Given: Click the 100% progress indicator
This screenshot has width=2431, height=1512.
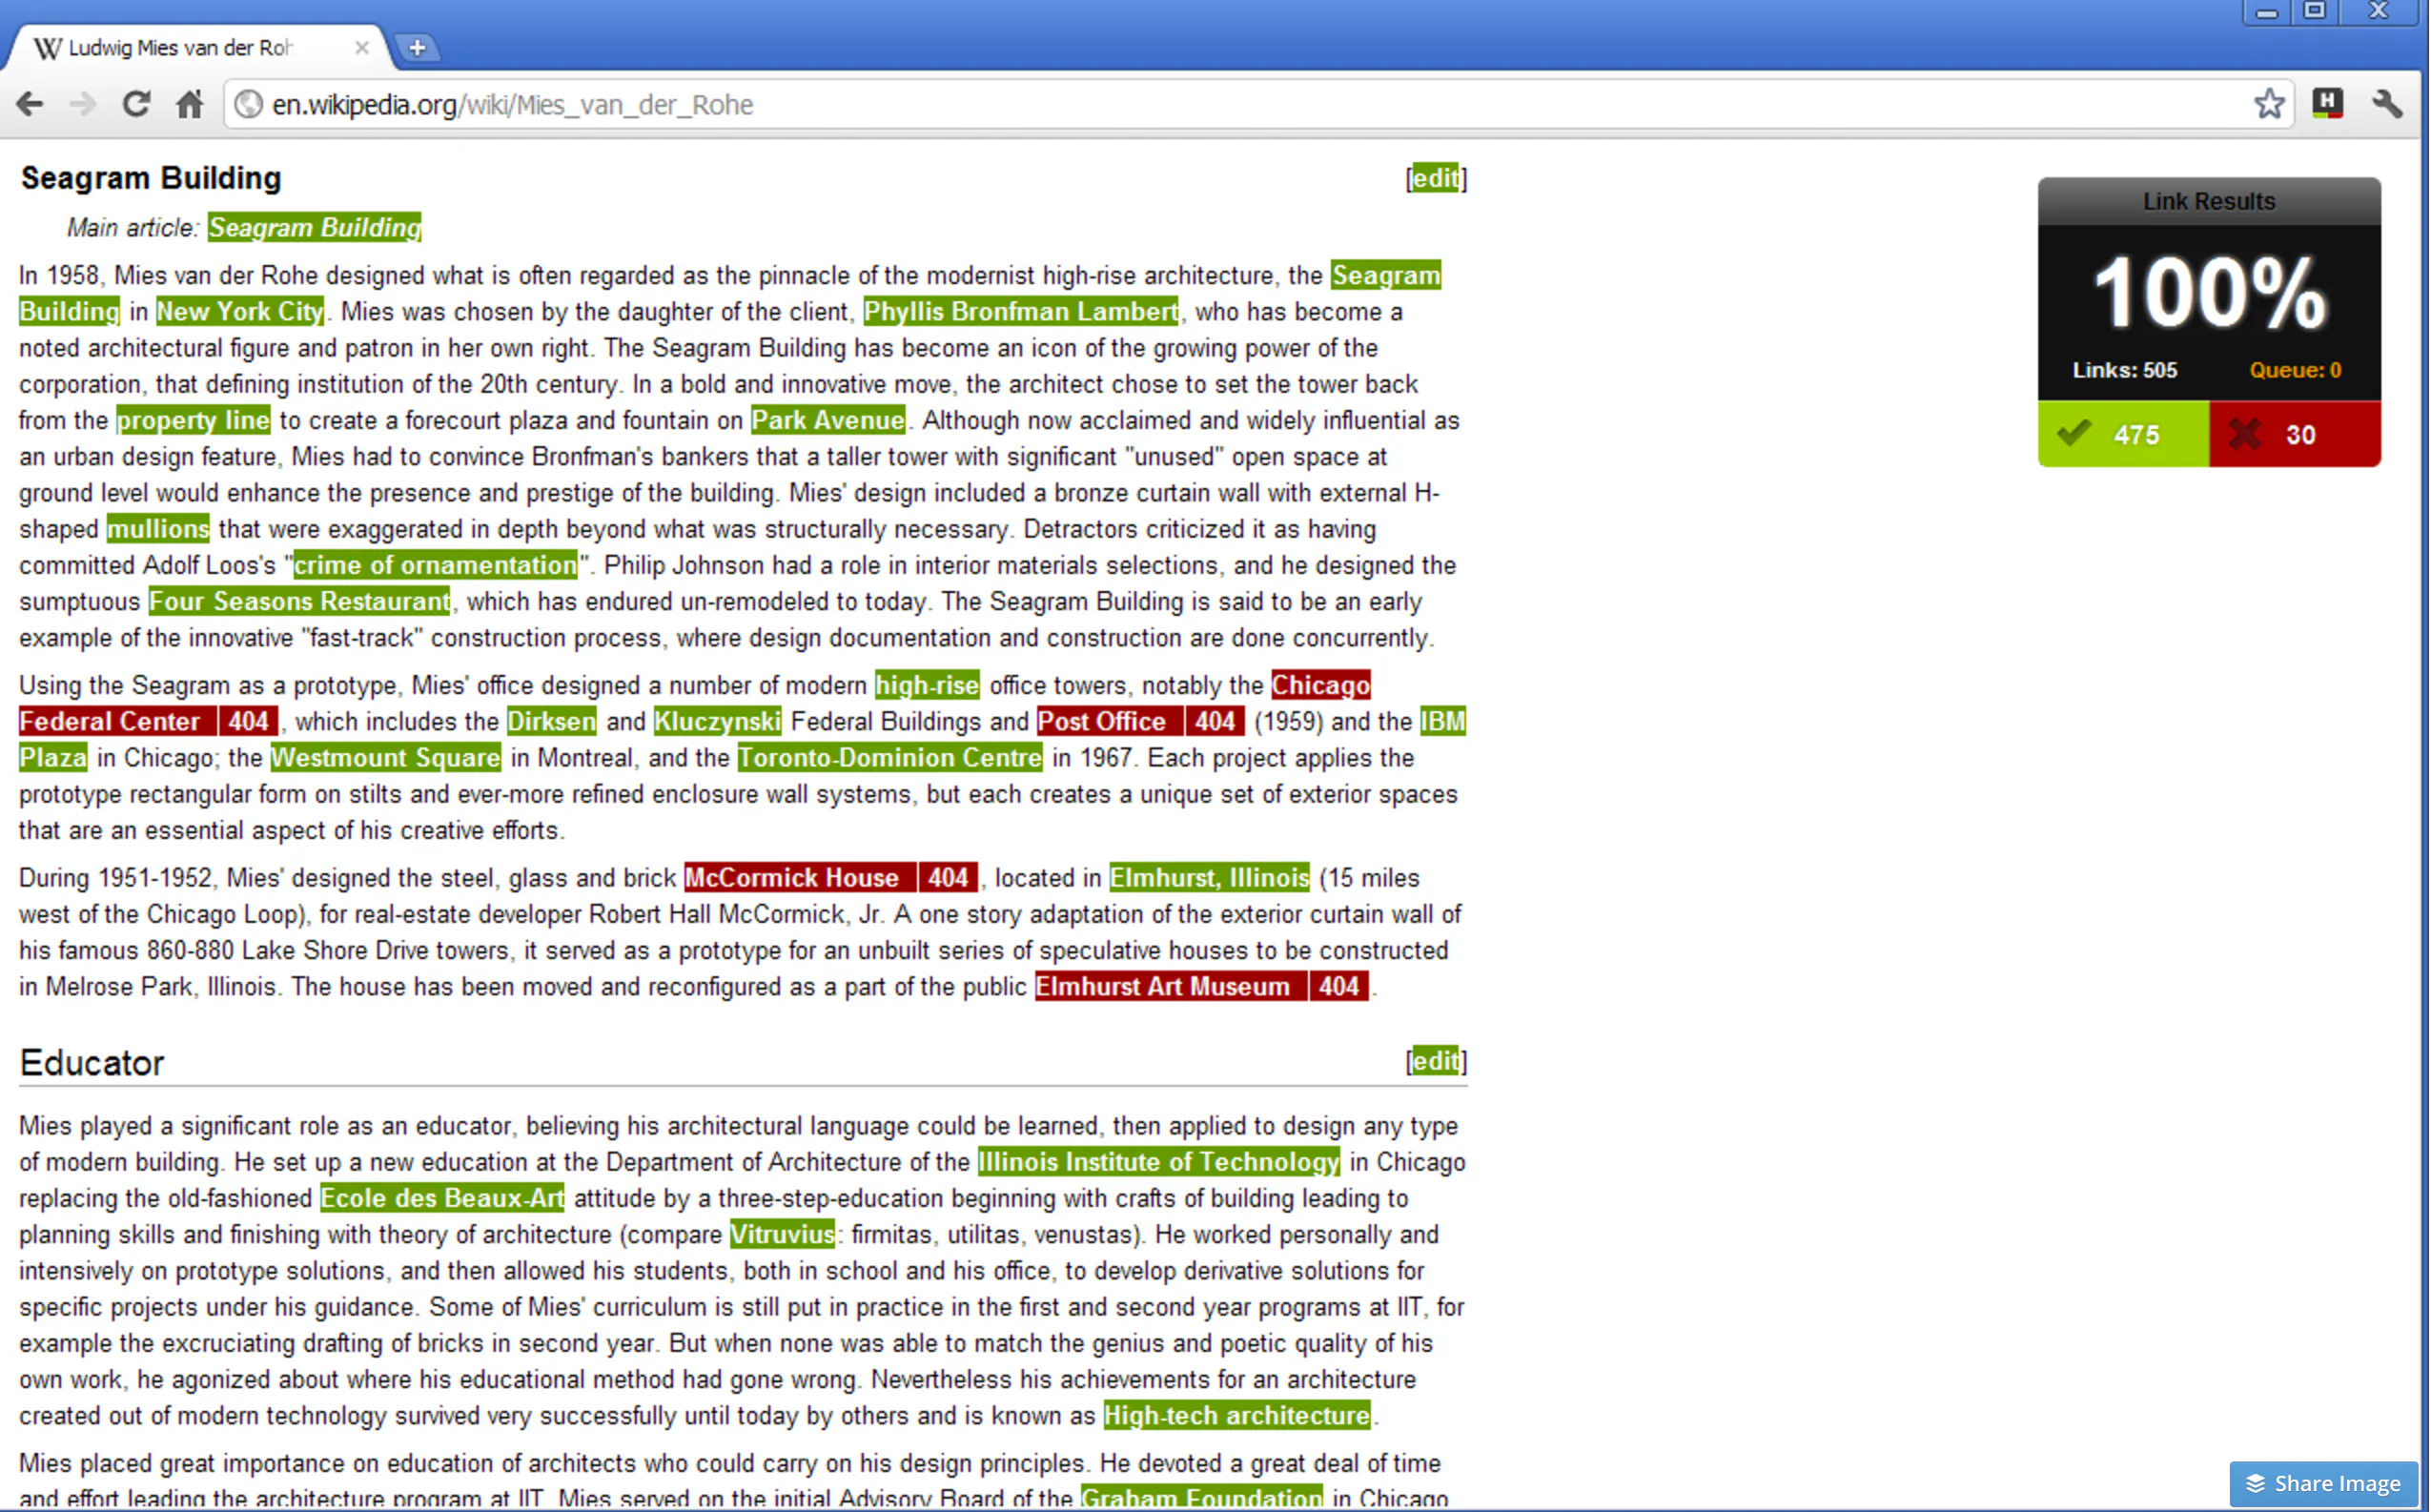Looking at the screenshot, I should click(x=2210, y=292).
